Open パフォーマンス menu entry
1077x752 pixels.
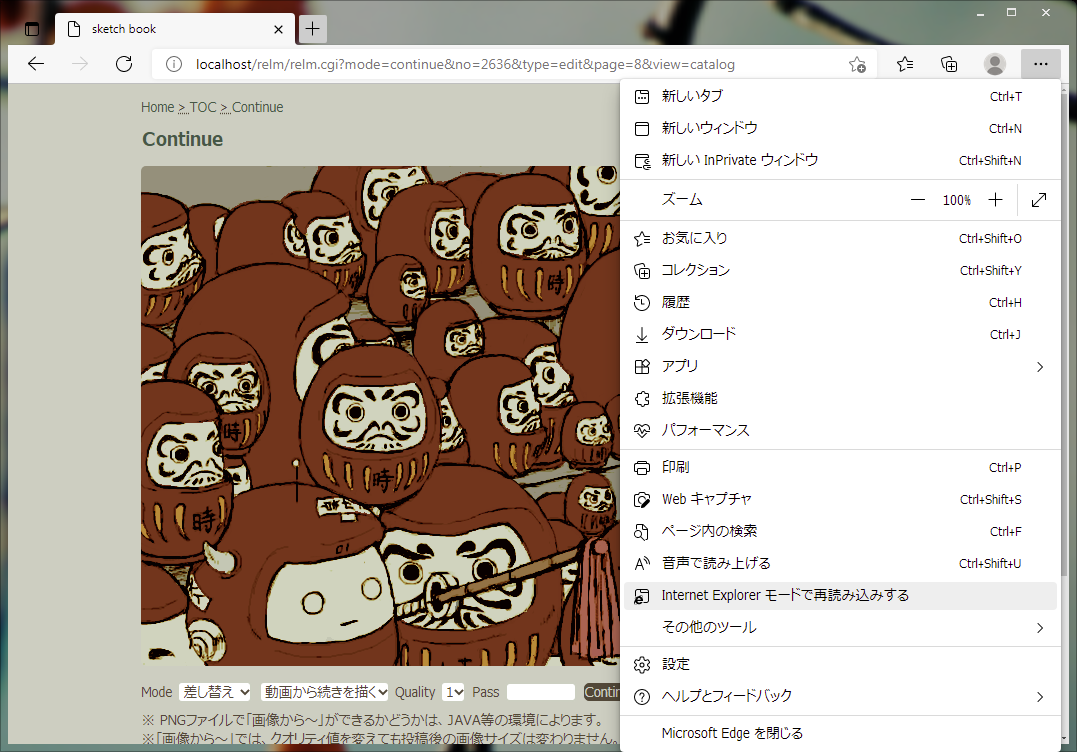840,431
